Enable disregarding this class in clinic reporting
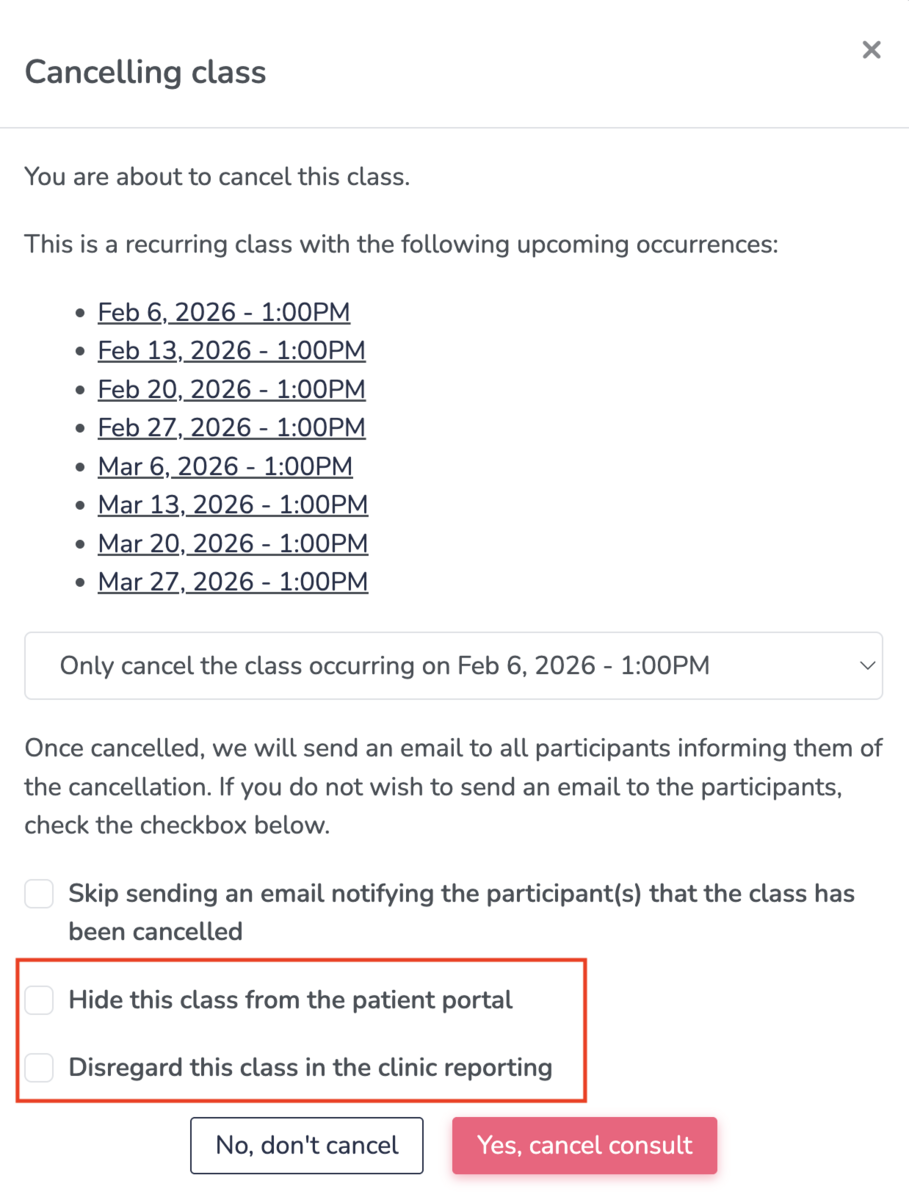 [38, 1067]
